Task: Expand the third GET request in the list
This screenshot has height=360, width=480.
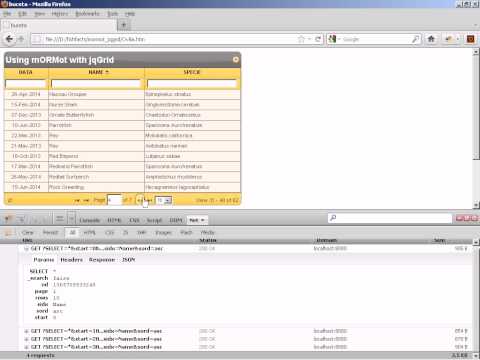Action: [26, 339]
